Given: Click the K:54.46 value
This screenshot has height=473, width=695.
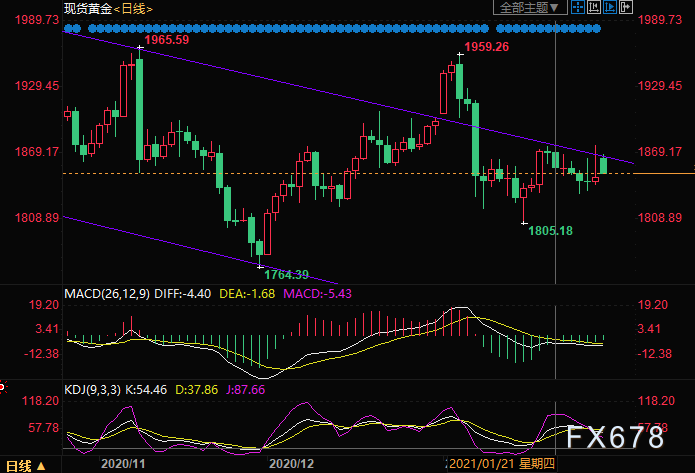Looking at the screenshot, I should click(146, 390).
